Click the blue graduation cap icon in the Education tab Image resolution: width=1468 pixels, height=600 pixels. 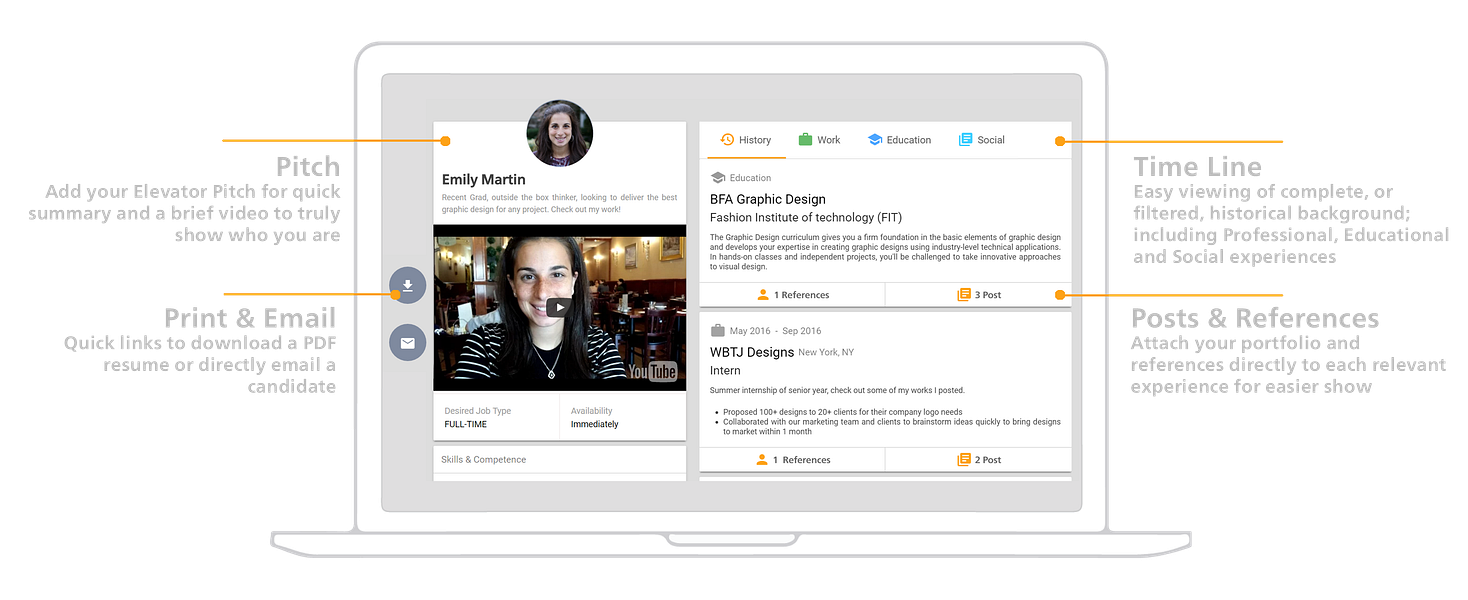pyautogui.click(x=875, y=140)
